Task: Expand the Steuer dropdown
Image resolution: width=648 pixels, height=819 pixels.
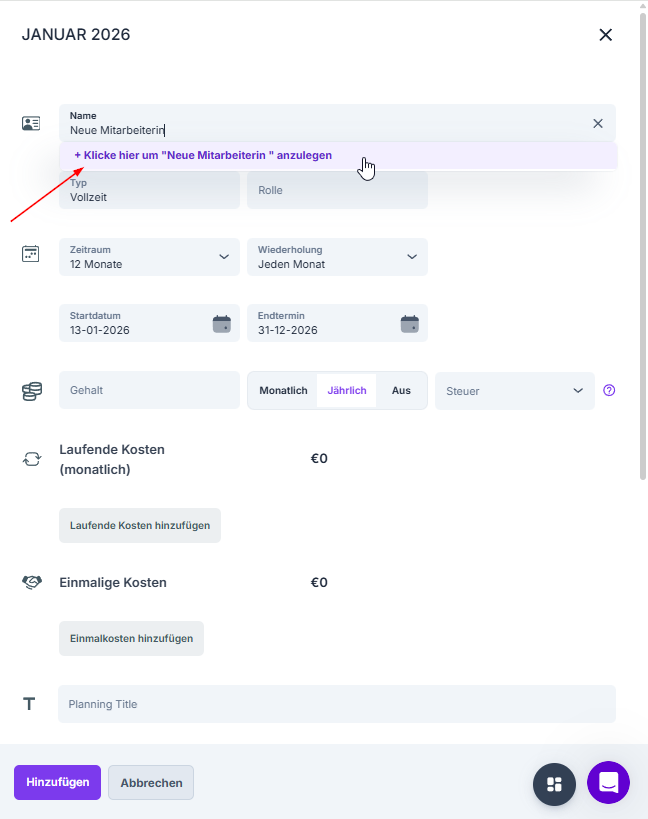Action: 514,391
